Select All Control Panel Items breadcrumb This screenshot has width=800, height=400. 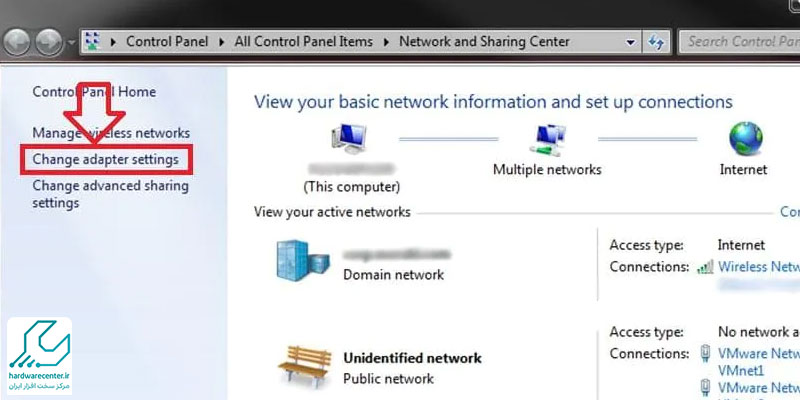[303, 42]
